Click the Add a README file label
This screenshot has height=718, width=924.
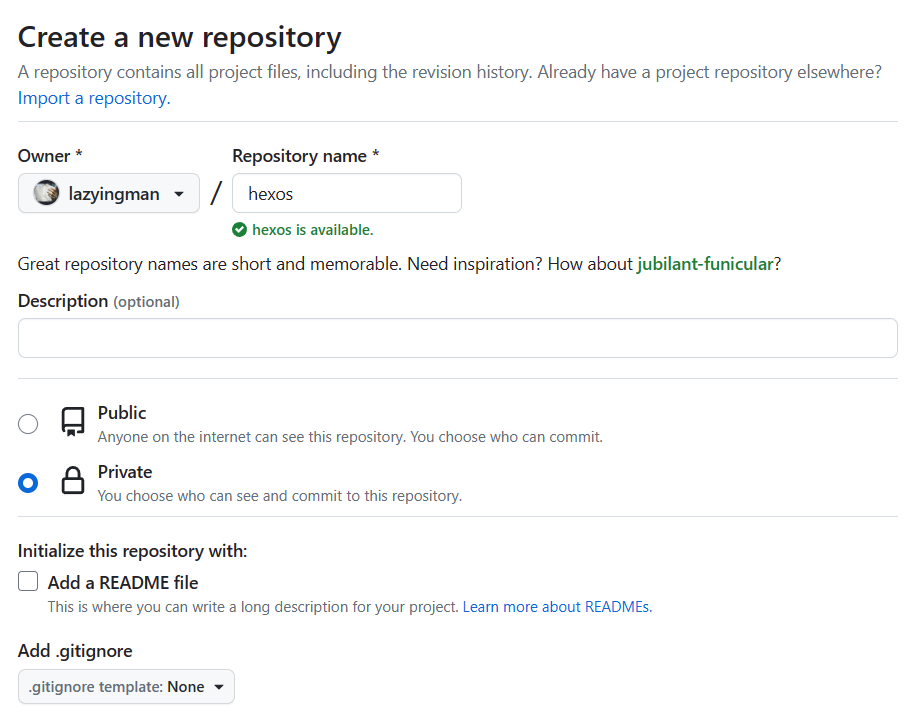[123, 582]
